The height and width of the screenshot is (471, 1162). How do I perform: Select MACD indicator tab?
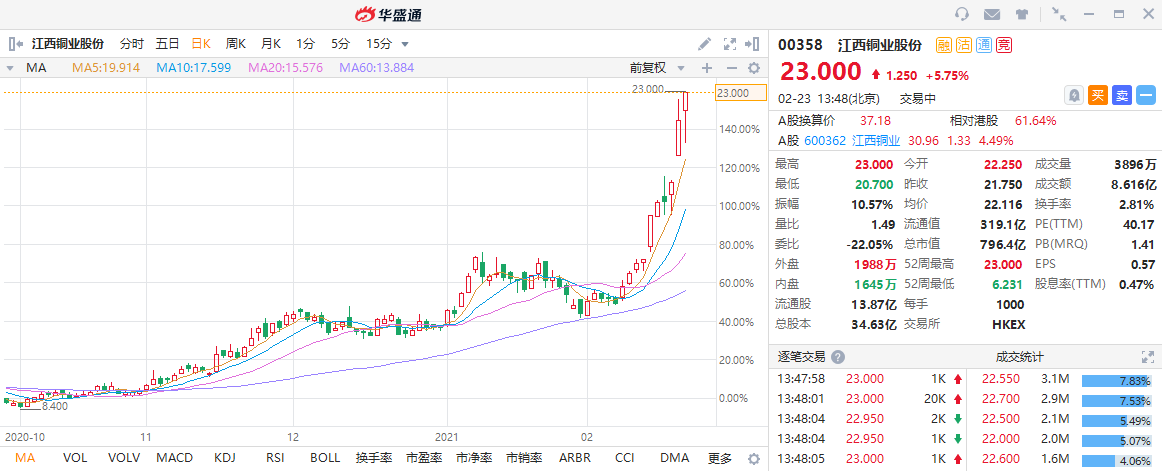[x=176, y=458]
